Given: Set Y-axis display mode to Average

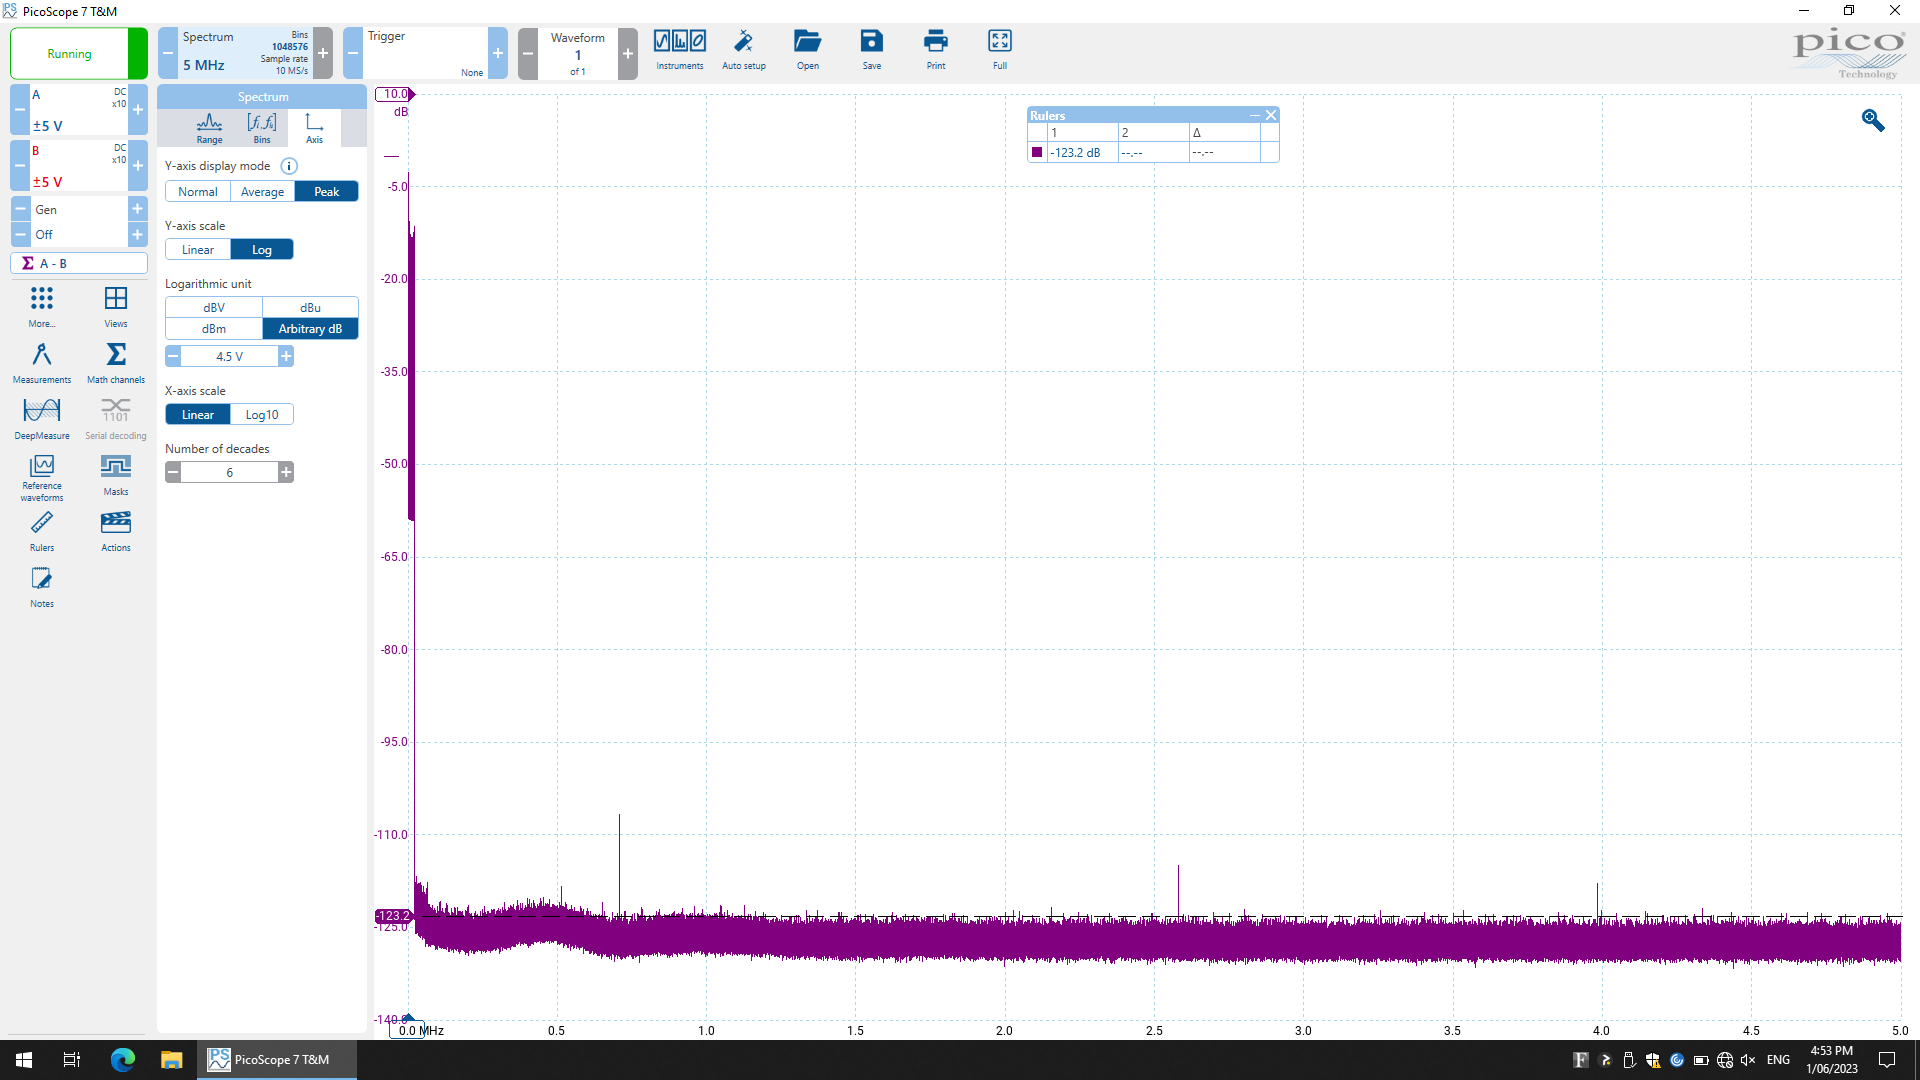Looking at the screenshot, I should tap(262, 192).
